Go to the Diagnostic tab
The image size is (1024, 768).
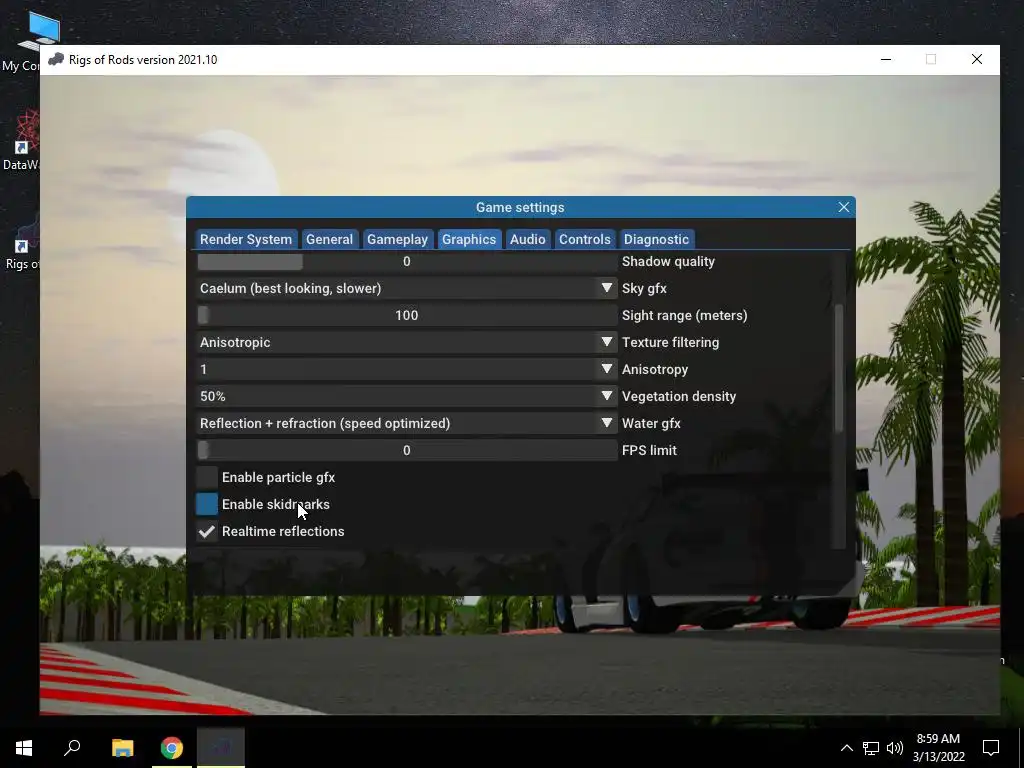coord(656,239)
